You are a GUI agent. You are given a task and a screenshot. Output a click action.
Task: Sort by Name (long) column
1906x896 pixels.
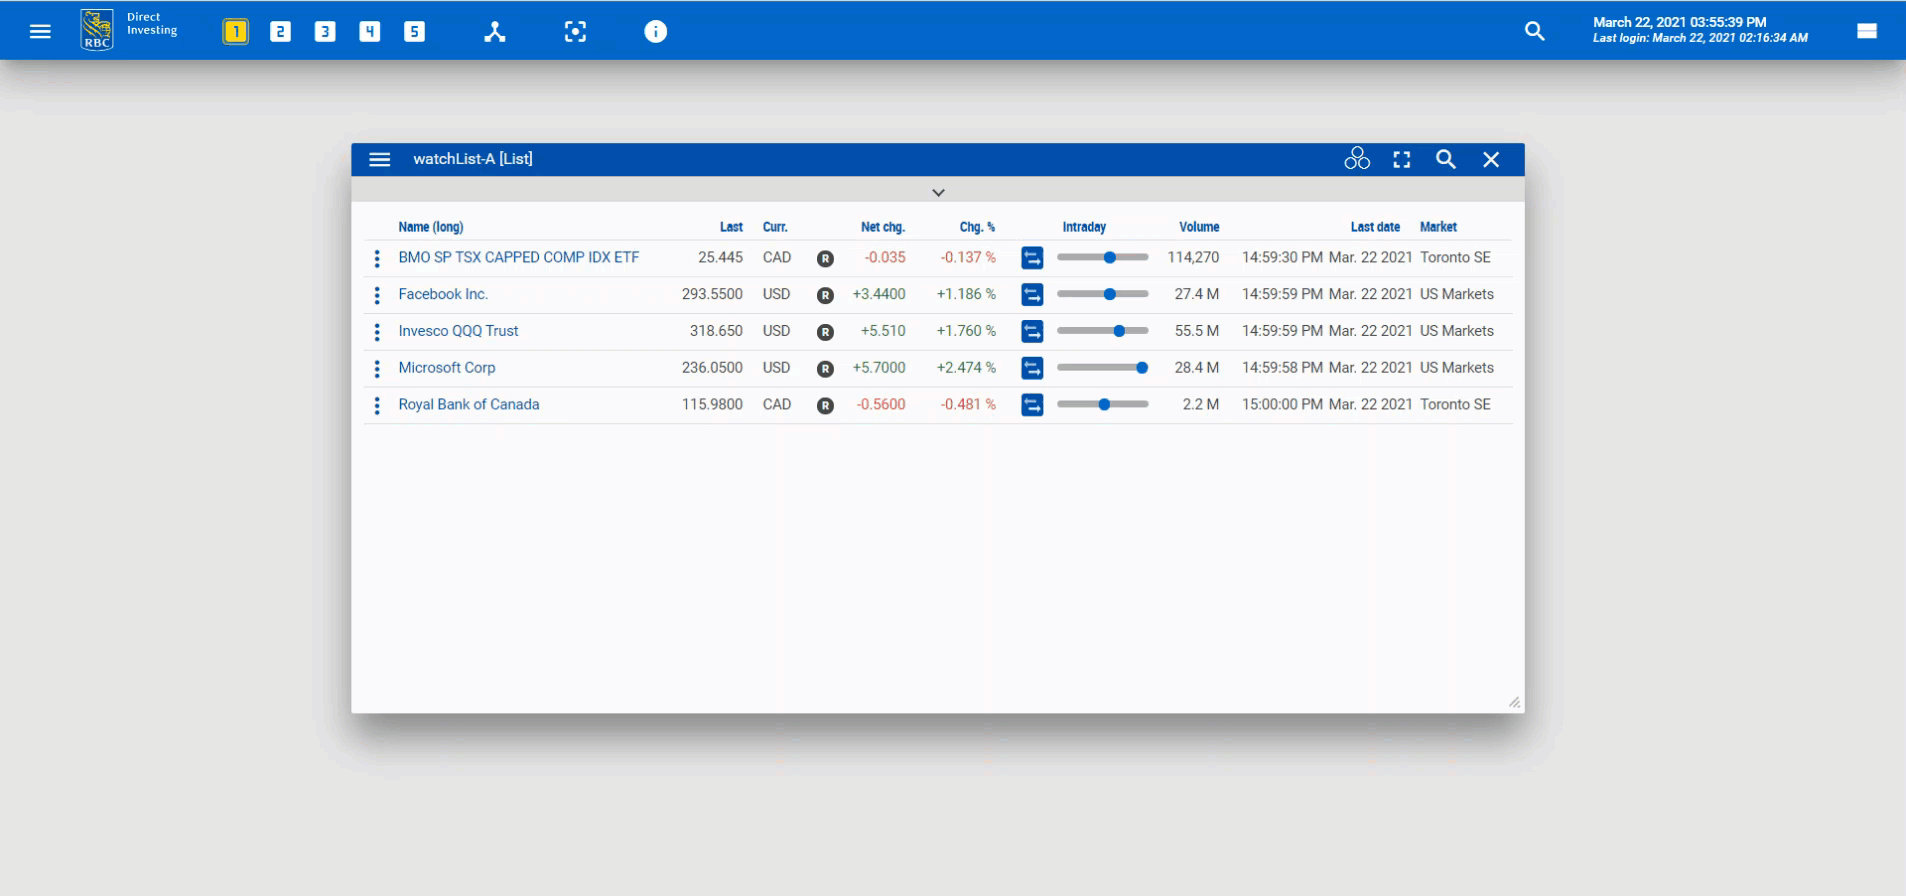pos(431,227)
